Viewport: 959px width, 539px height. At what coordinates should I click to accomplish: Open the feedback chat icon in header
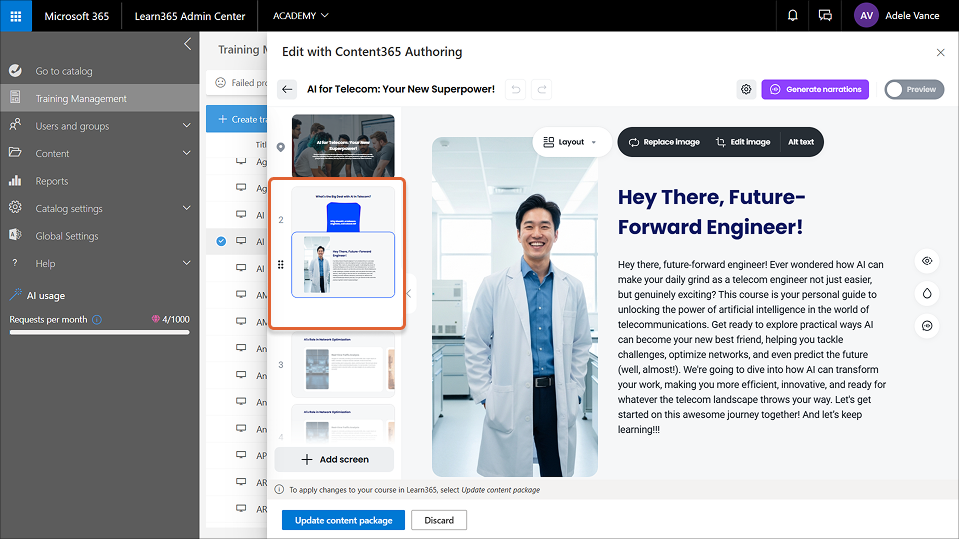coord(825,16)
